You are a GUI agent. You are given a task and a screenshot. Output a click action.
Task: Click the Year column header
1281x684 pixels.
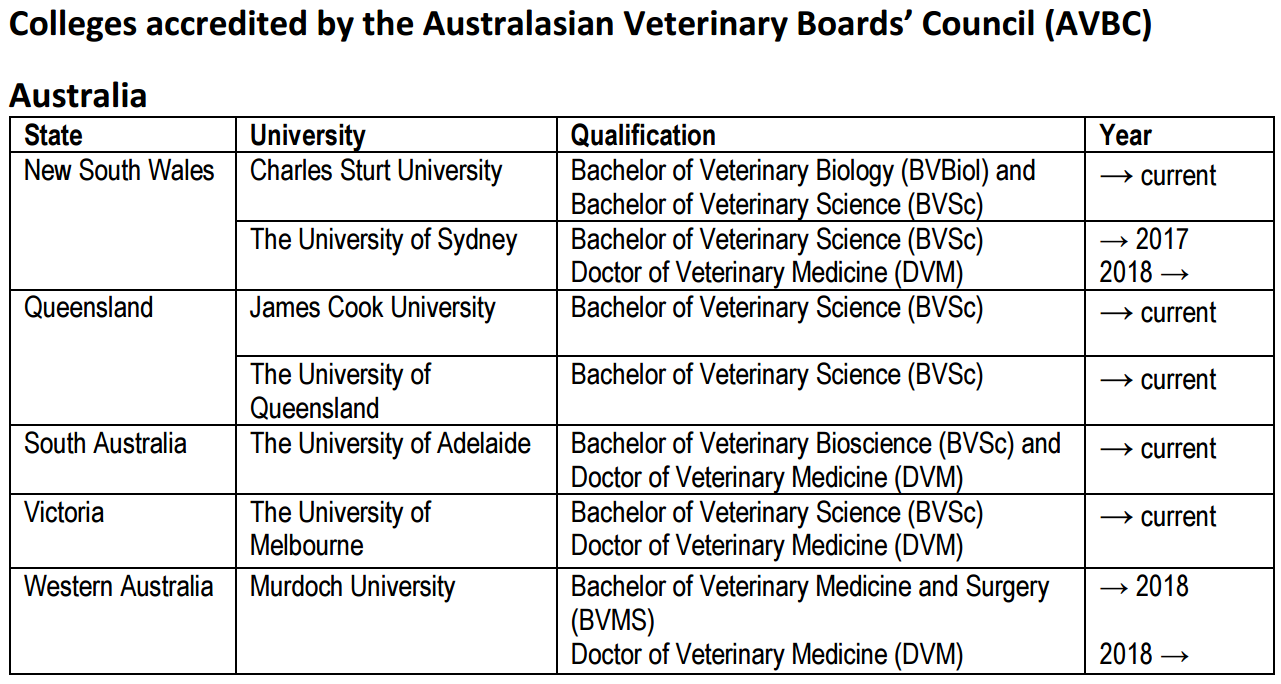pos(1126,135)
